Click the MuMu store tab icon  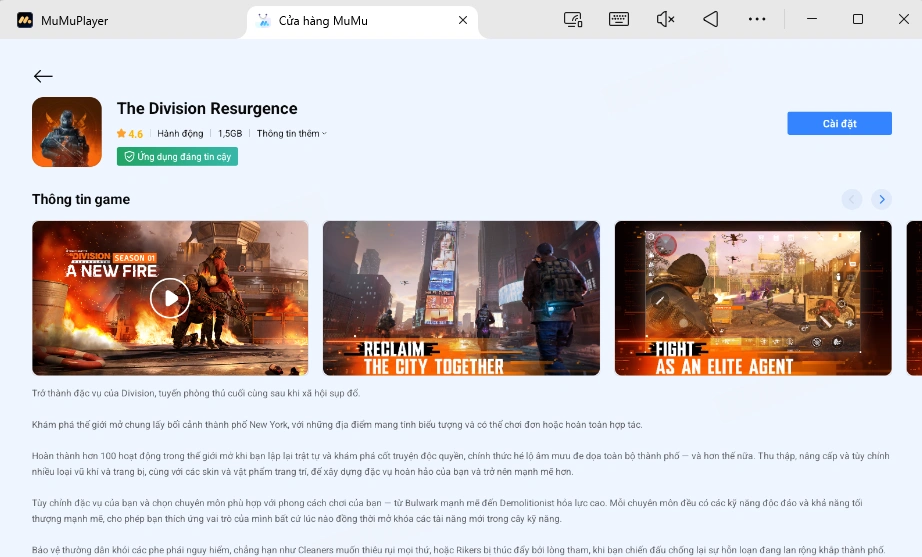point(264,21)
